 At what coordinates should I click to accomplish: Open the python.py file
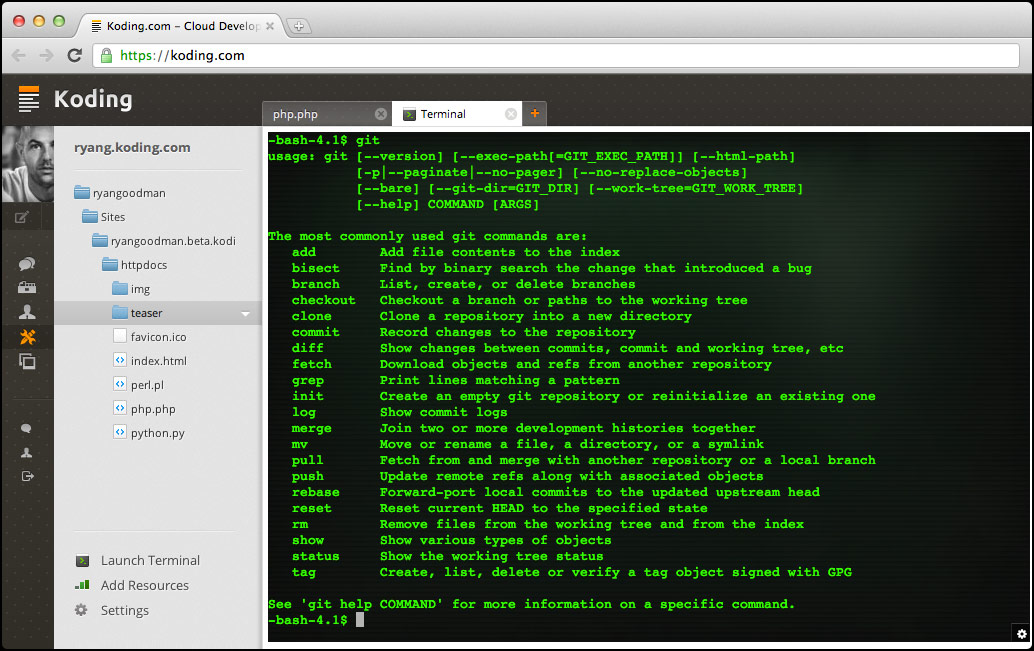coord(149,433)
